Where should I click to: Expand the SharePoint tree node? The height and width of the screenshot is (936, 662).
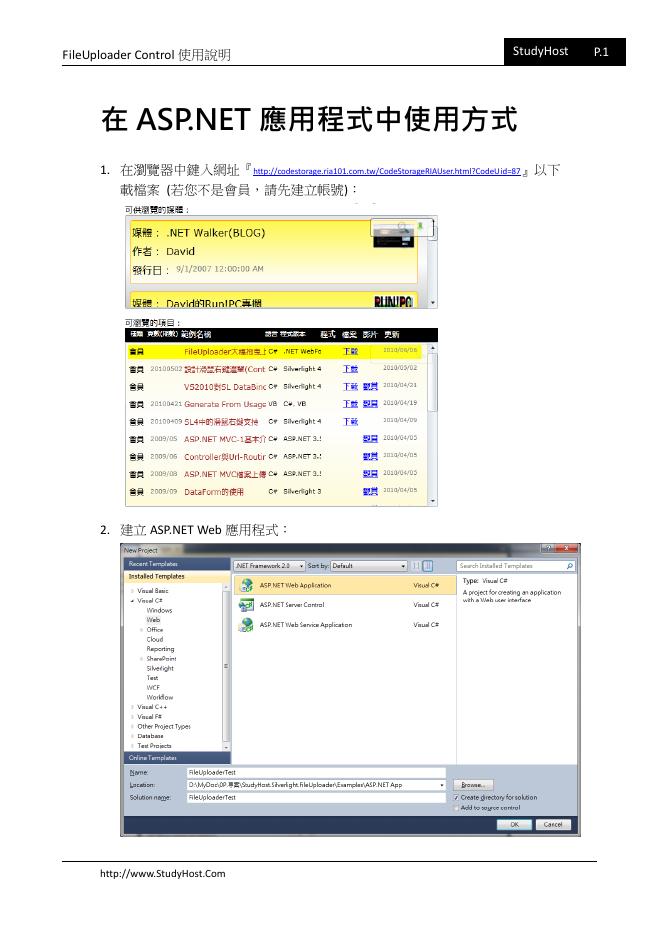tap(141, 659)
